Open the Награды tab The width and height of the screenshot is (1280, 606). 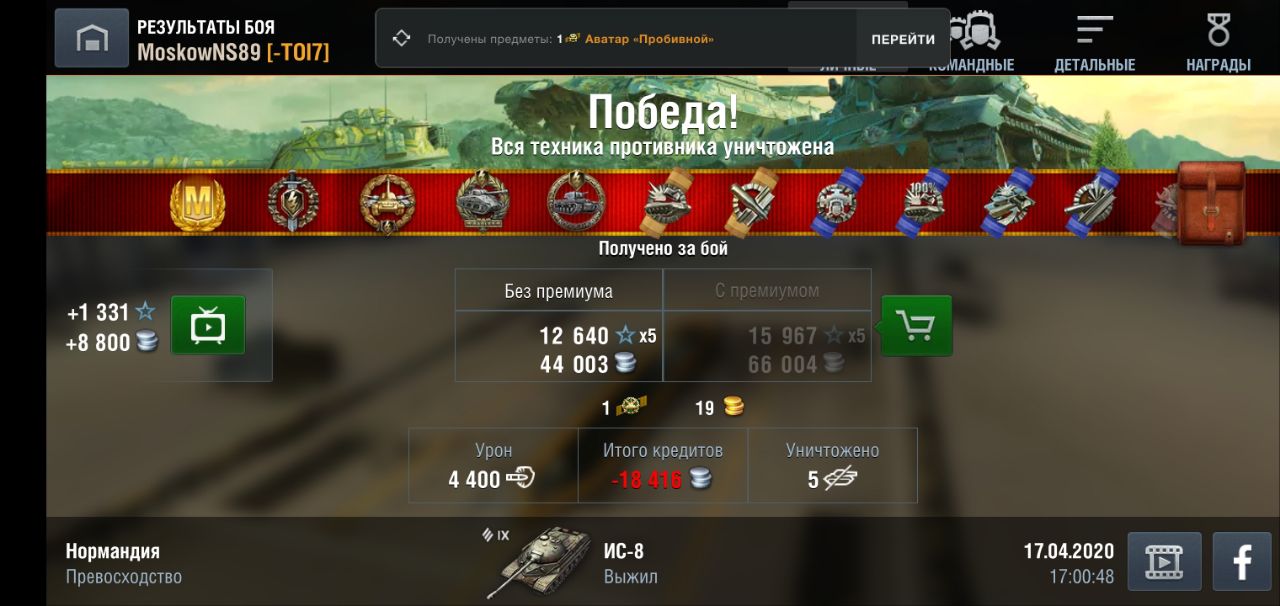point(1218,41)
